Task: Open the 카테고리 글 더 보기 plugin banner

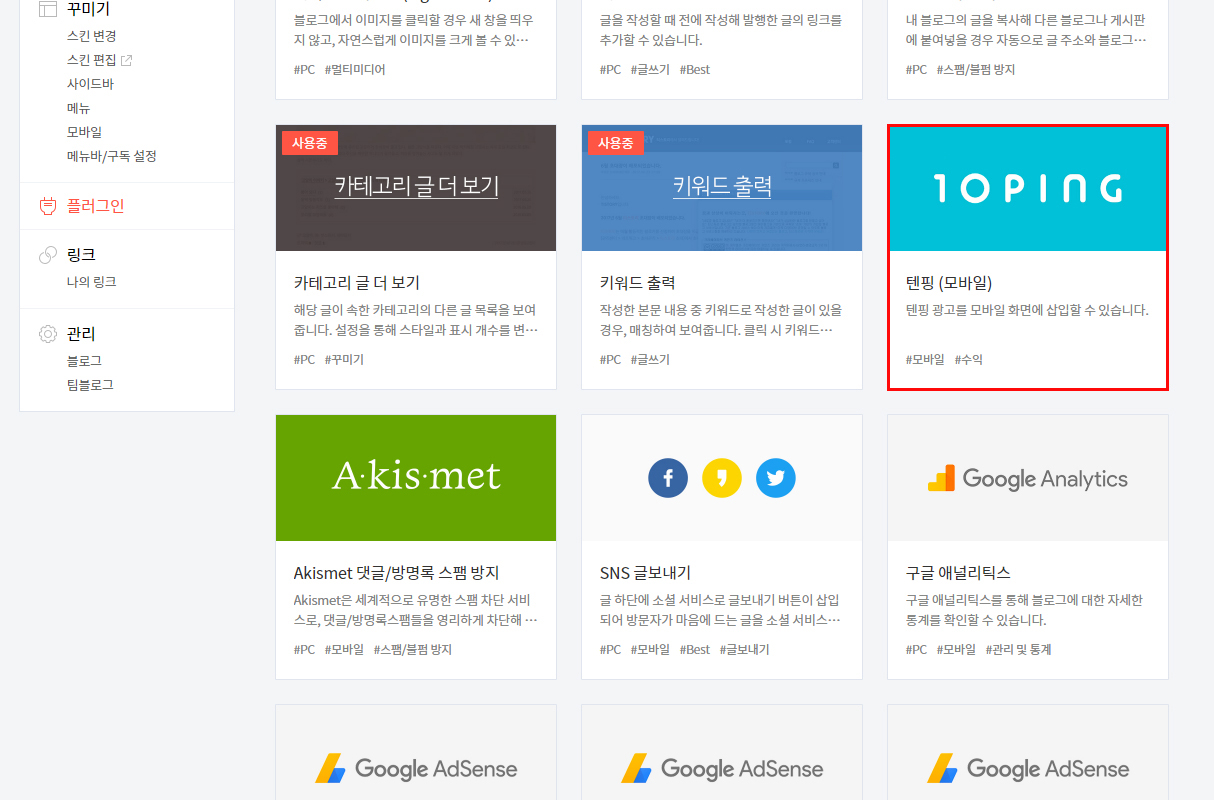Action: click(x=416, y=188)
